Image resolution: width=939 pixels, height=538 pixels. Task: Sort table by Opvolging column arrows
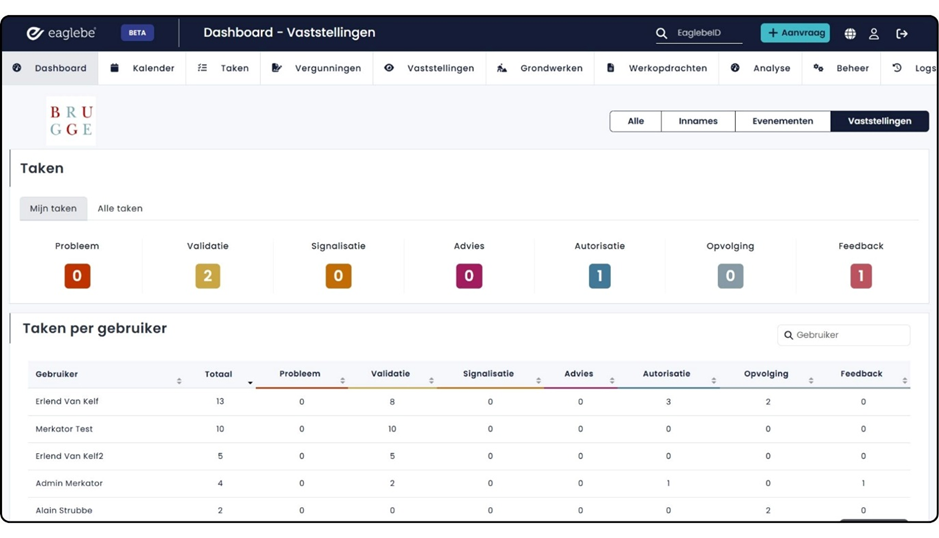click(x=811, y=380)
